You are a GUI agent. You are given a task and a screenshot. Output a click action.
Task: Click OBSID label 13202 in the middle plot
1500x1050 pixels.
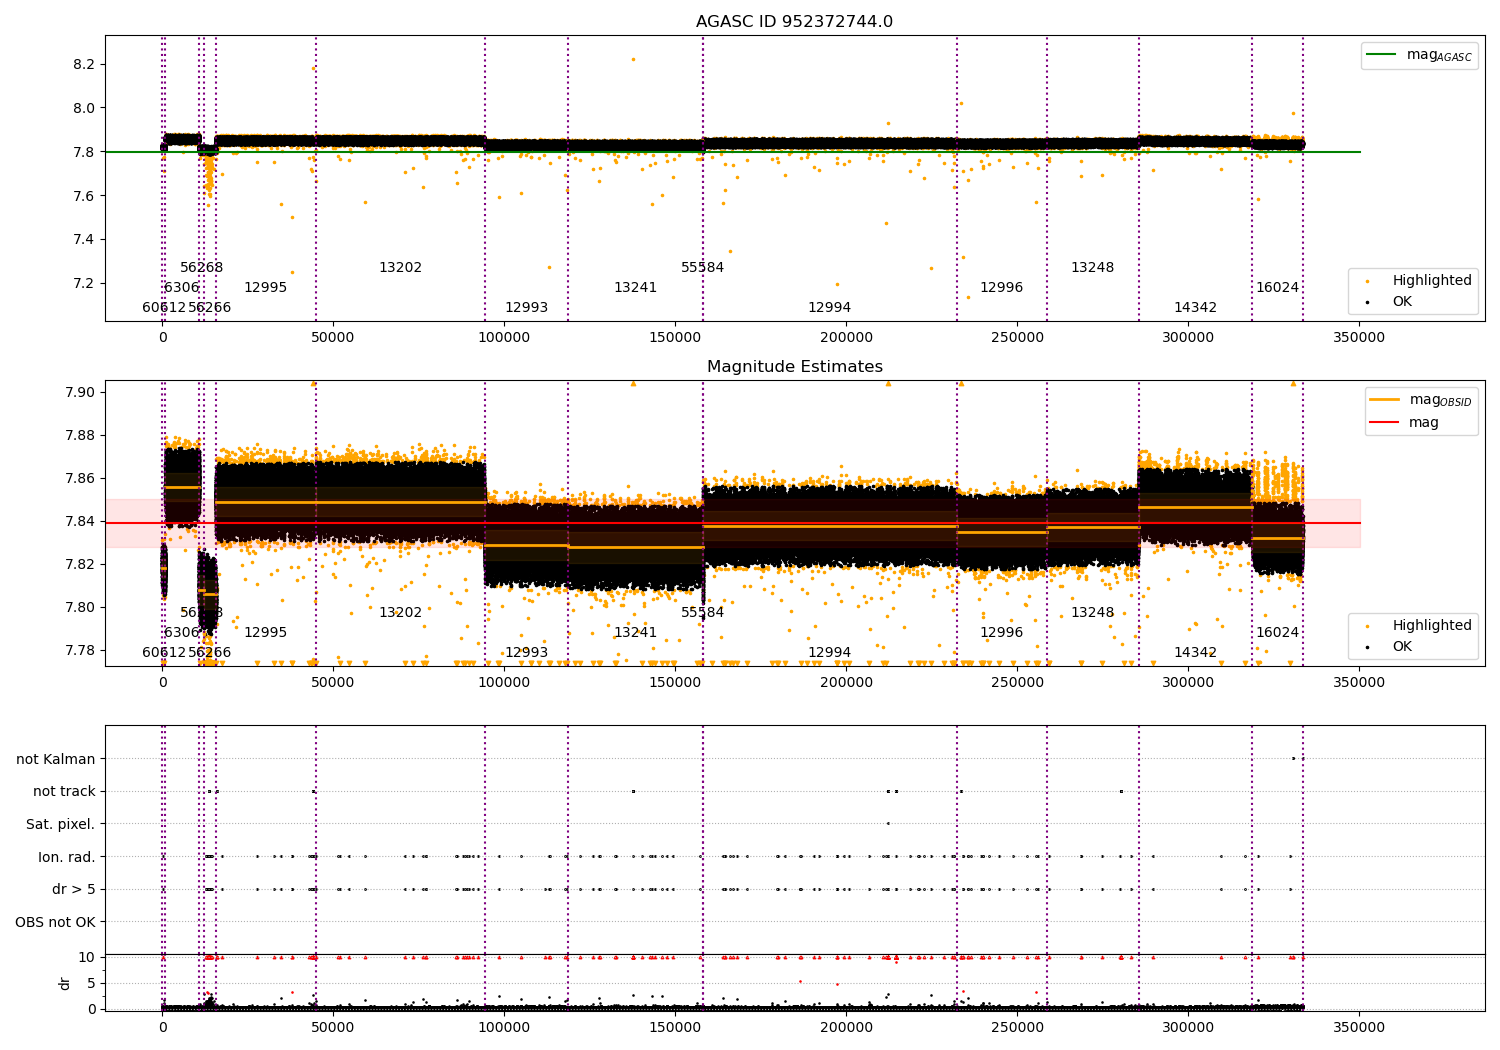pos(401,613)
